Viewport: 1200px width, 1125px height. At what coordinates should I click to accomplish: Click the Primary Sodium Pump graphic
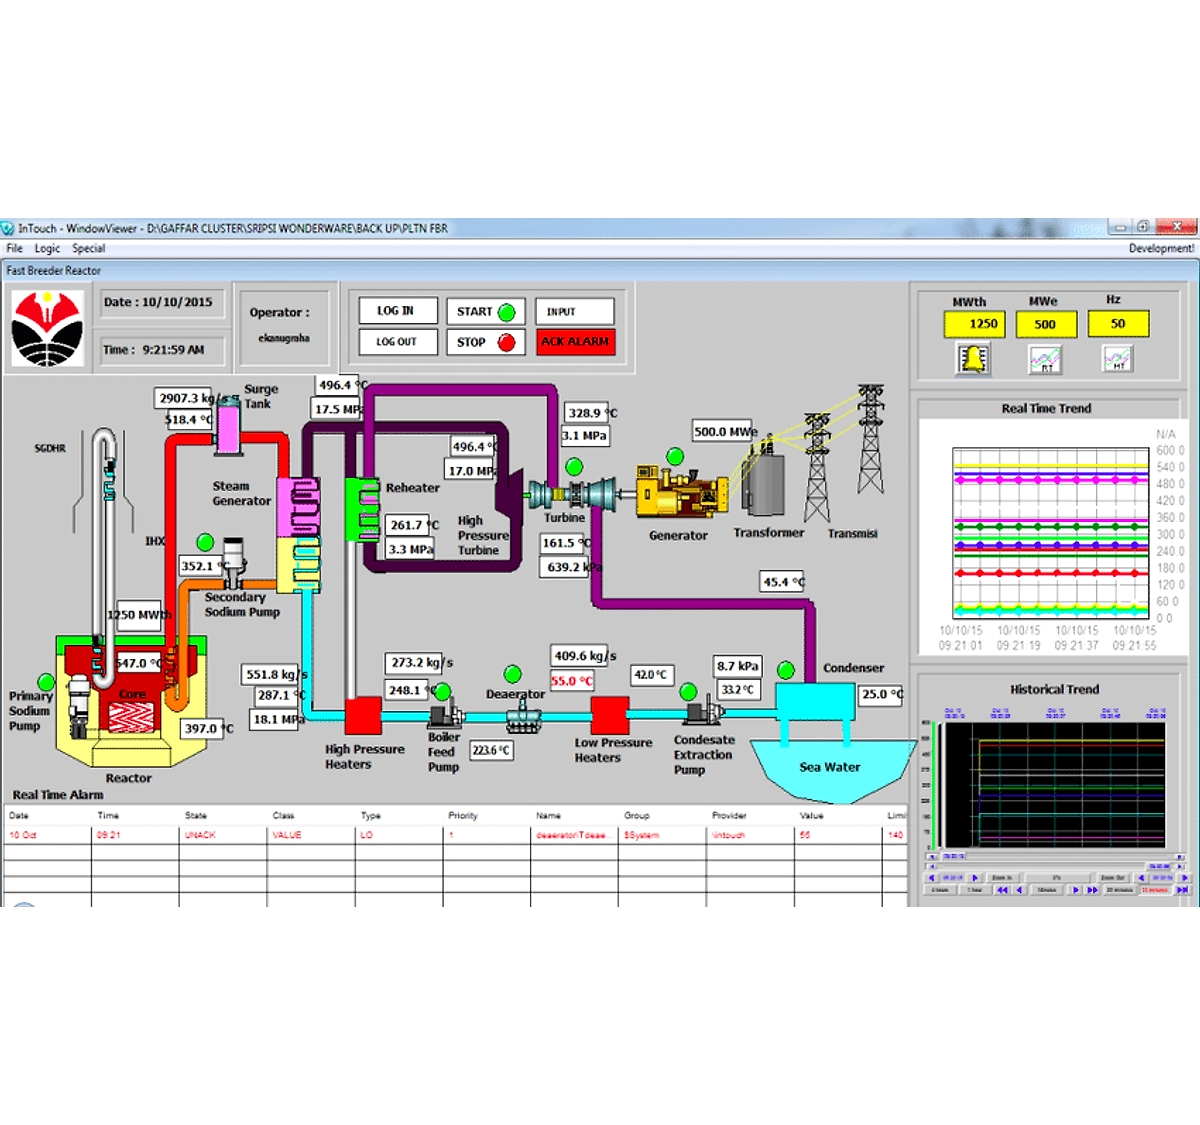pyautogui.click(x=79, y=707)
